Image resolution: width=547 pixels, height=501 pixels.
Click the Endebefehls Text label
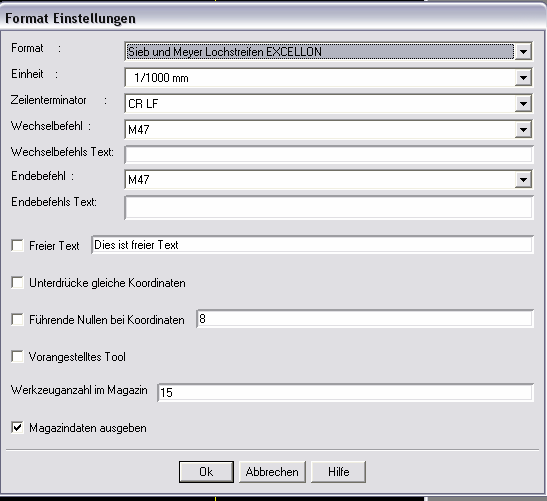pyautogui.click(x=54, y=202)
